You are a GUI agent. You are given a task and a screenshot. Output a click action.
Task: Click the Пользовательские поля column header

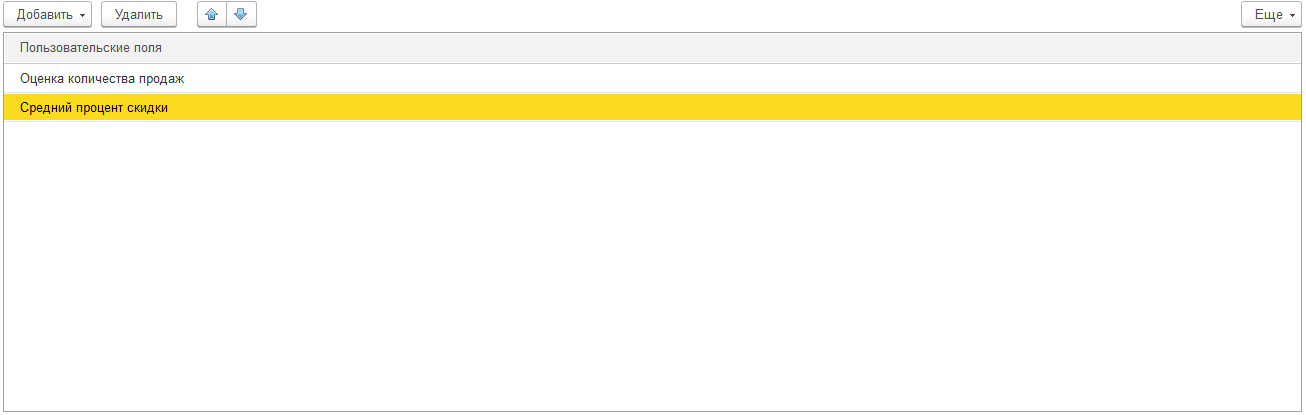pyautogui.click(x=653, y=48)
